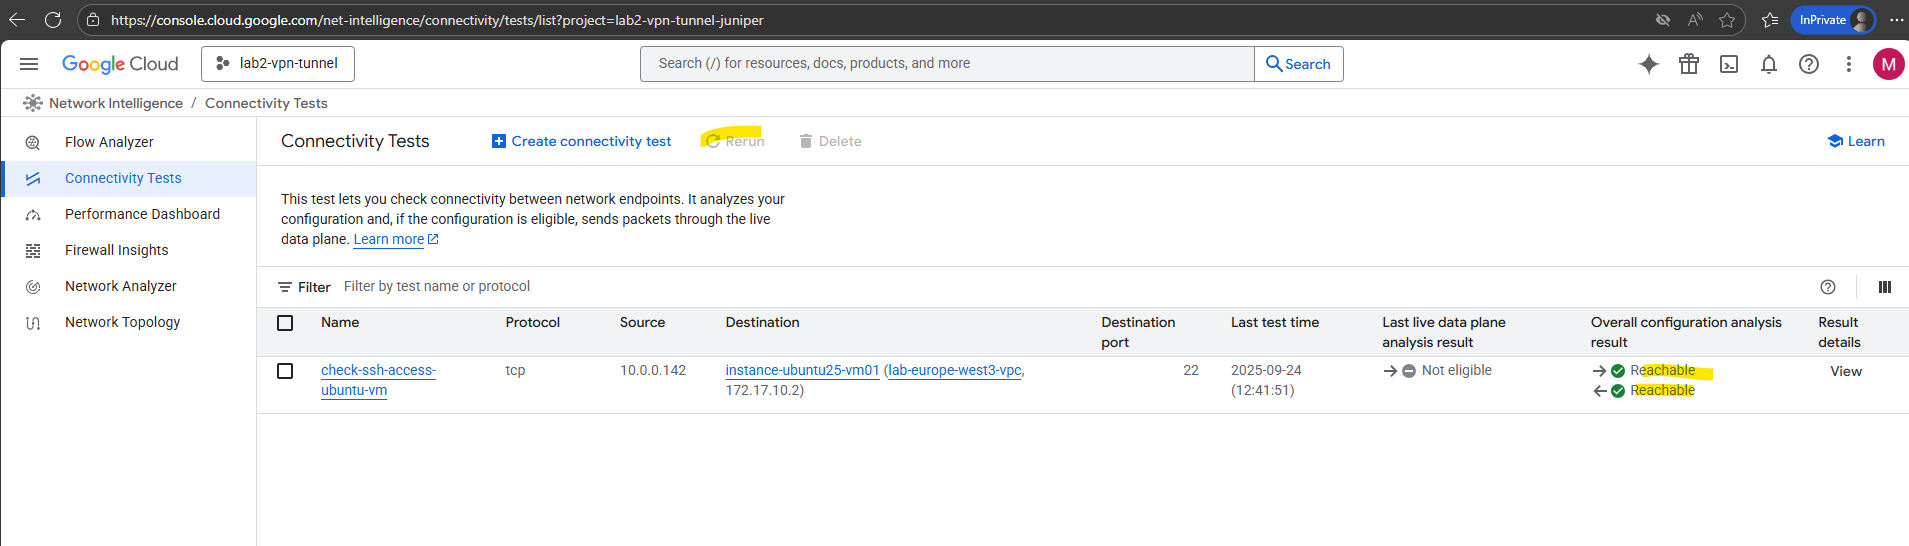Click the Protocol column header
The image size is (1909, 546).
[532, 322]
